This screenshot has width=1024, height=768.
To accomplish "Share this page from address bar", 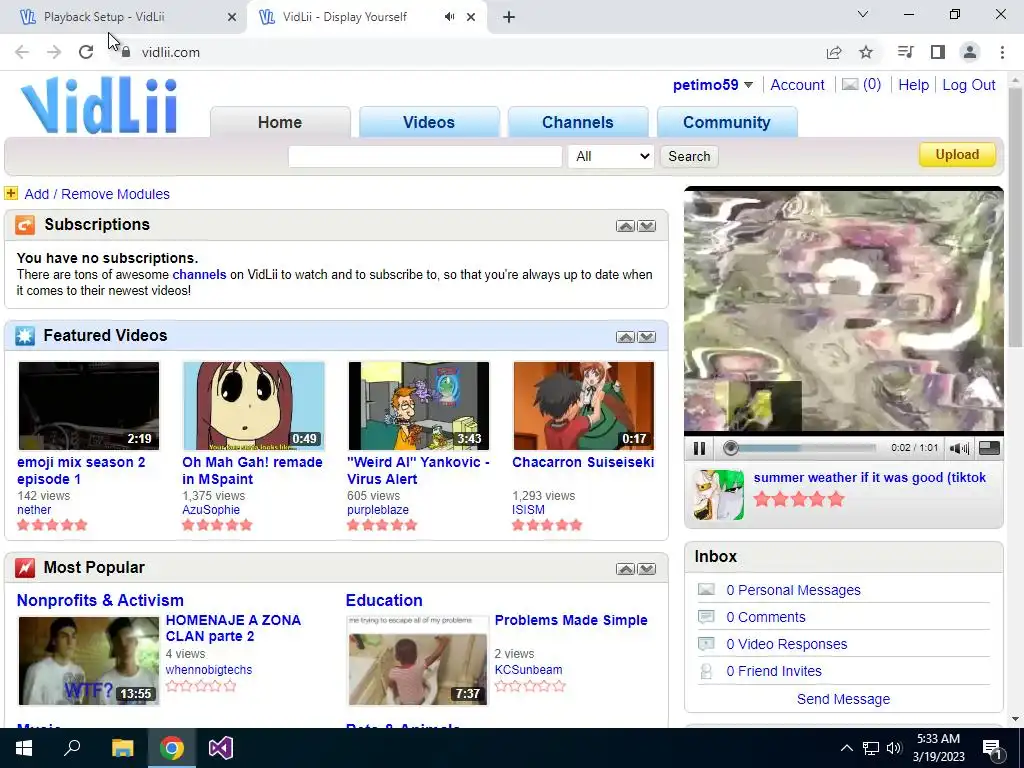I will (x=834, y=52).
